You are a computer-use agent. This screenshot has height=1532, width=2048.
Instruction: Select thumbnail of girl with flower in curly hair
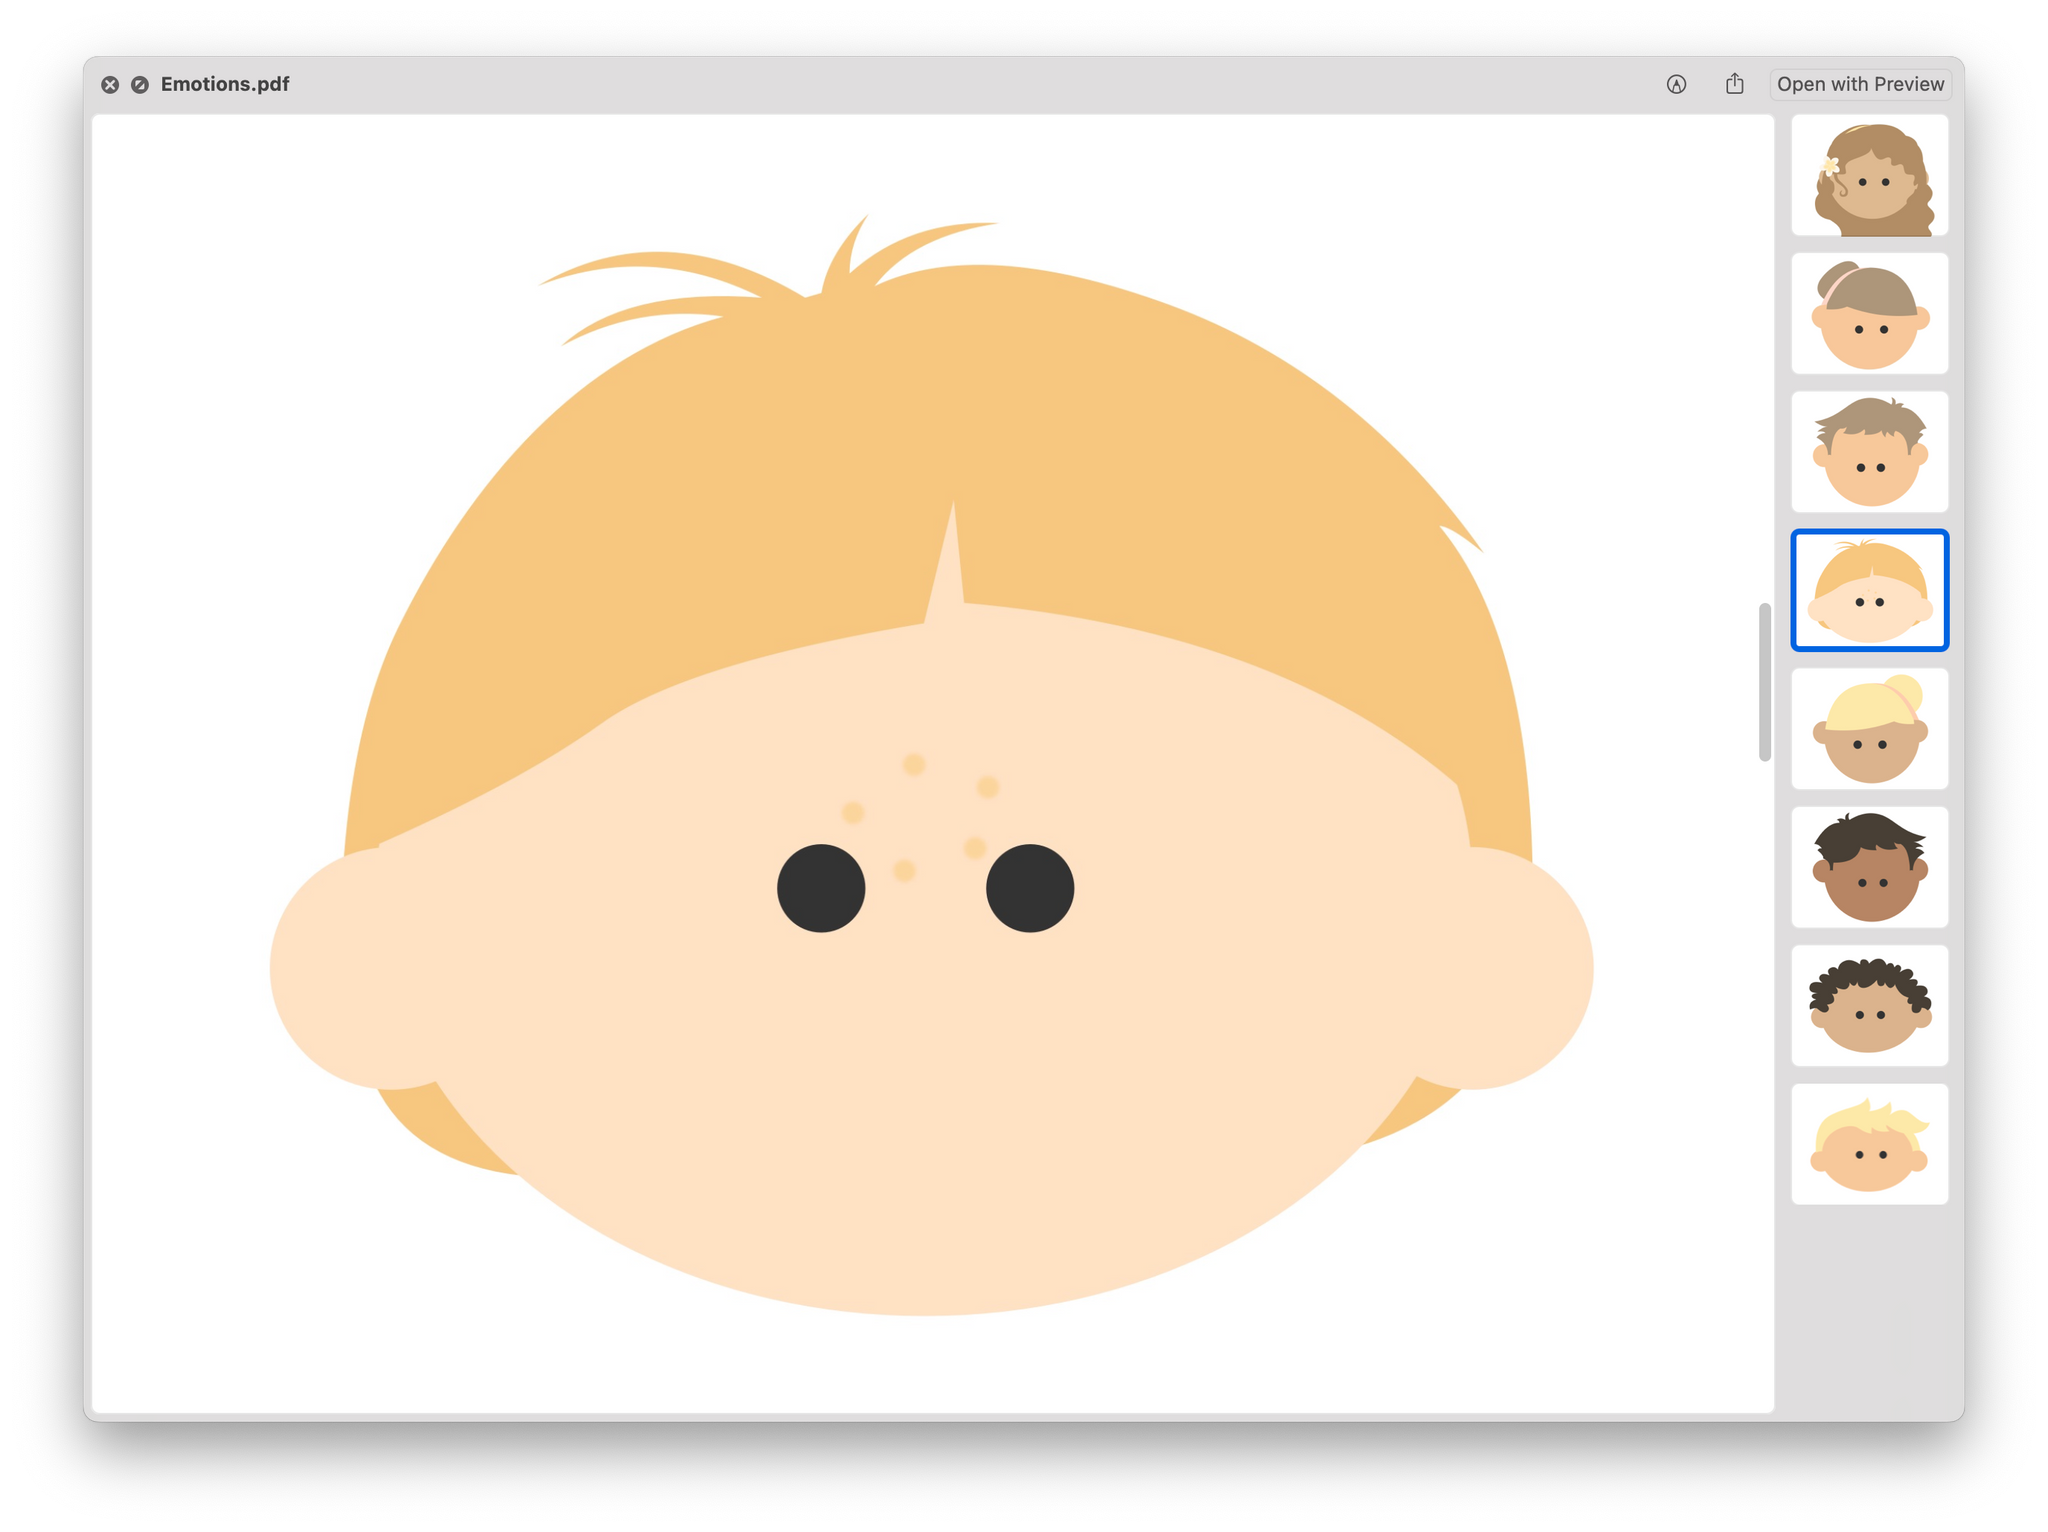tap(1869, 176)
